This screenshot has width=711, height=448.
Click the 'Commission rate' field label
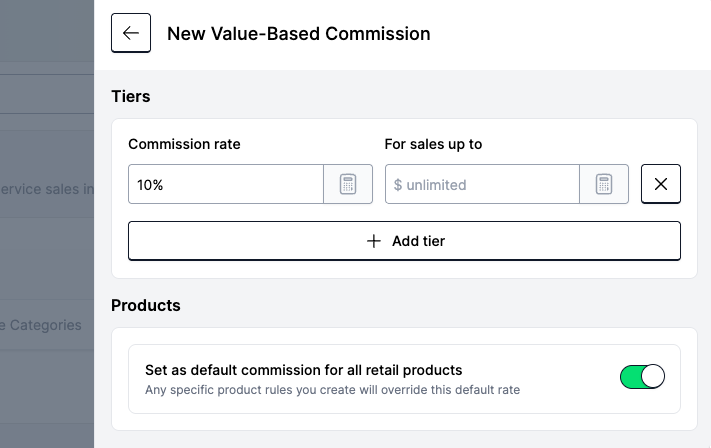pyautogui.click(x=184, y=144)
